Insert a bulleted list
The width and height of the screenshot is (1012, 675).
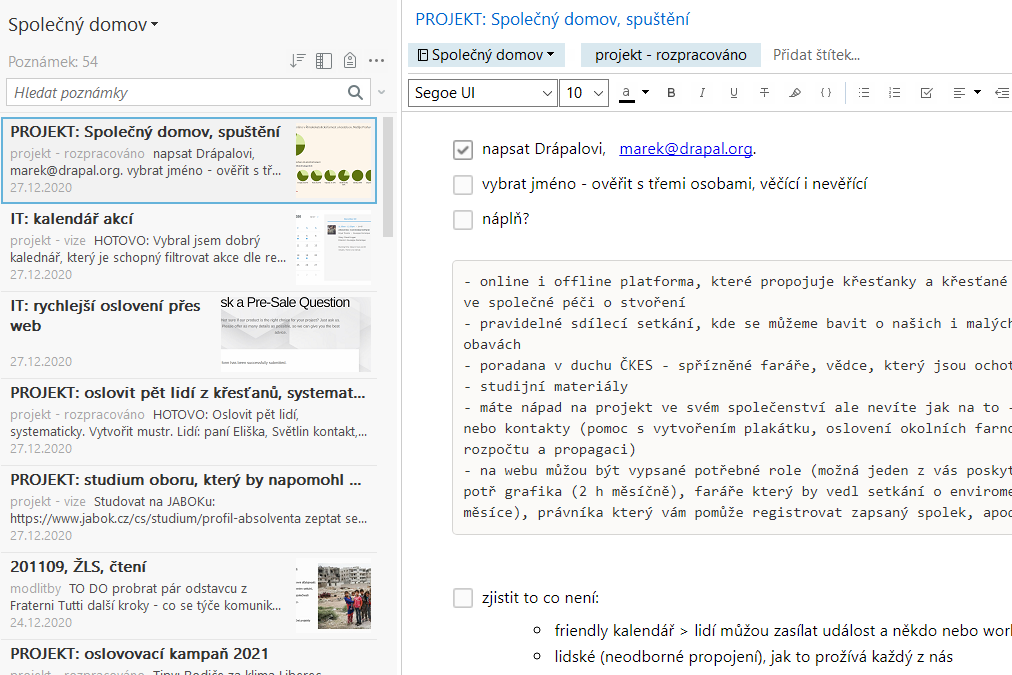tap(864, 93)
